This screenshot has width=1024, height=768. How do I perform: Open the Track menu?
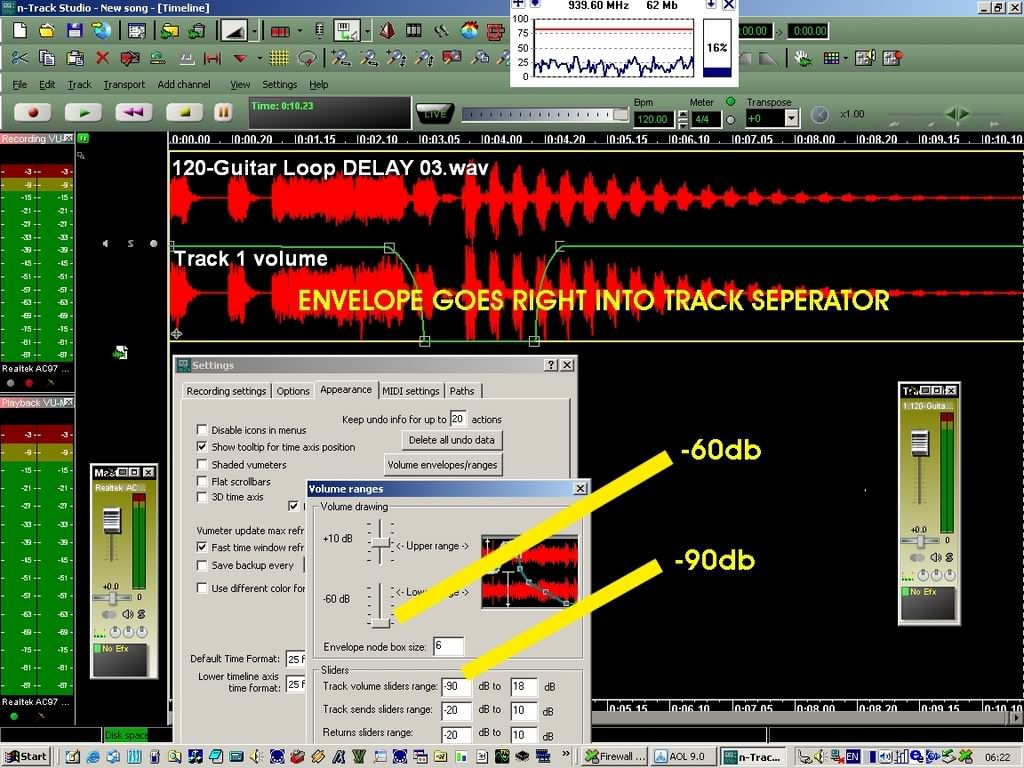(80, 84)
